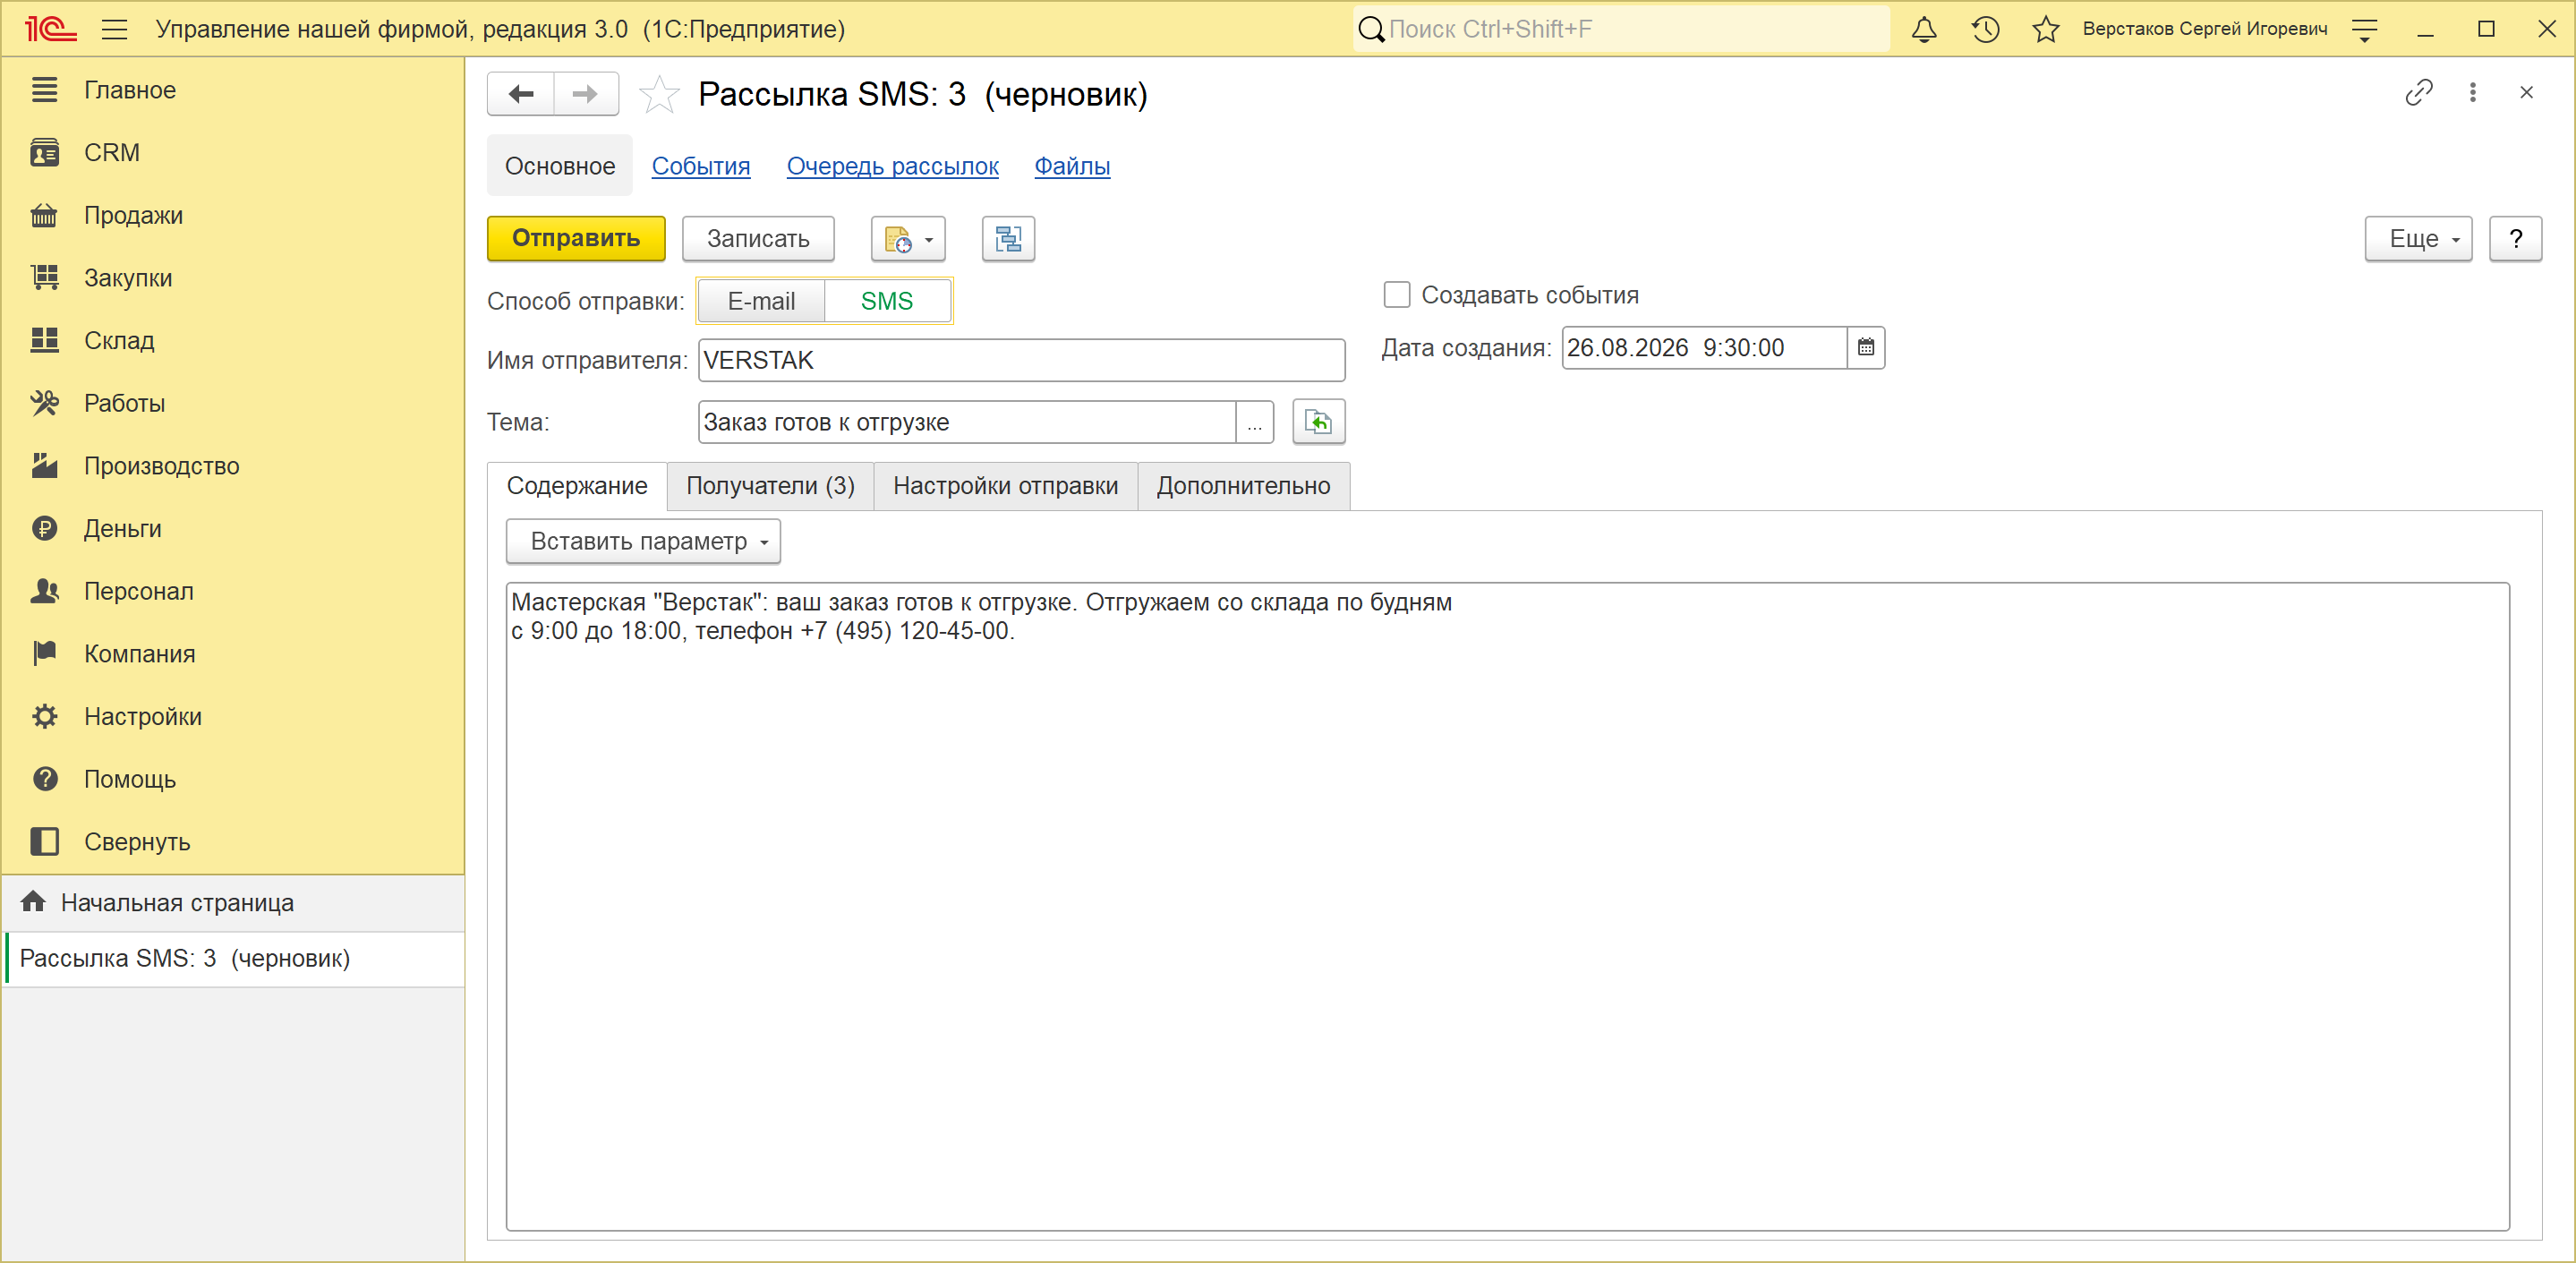Go forward with the right arrow
The height and width of the screenshot is (1263, 2576).
[586, 94]
